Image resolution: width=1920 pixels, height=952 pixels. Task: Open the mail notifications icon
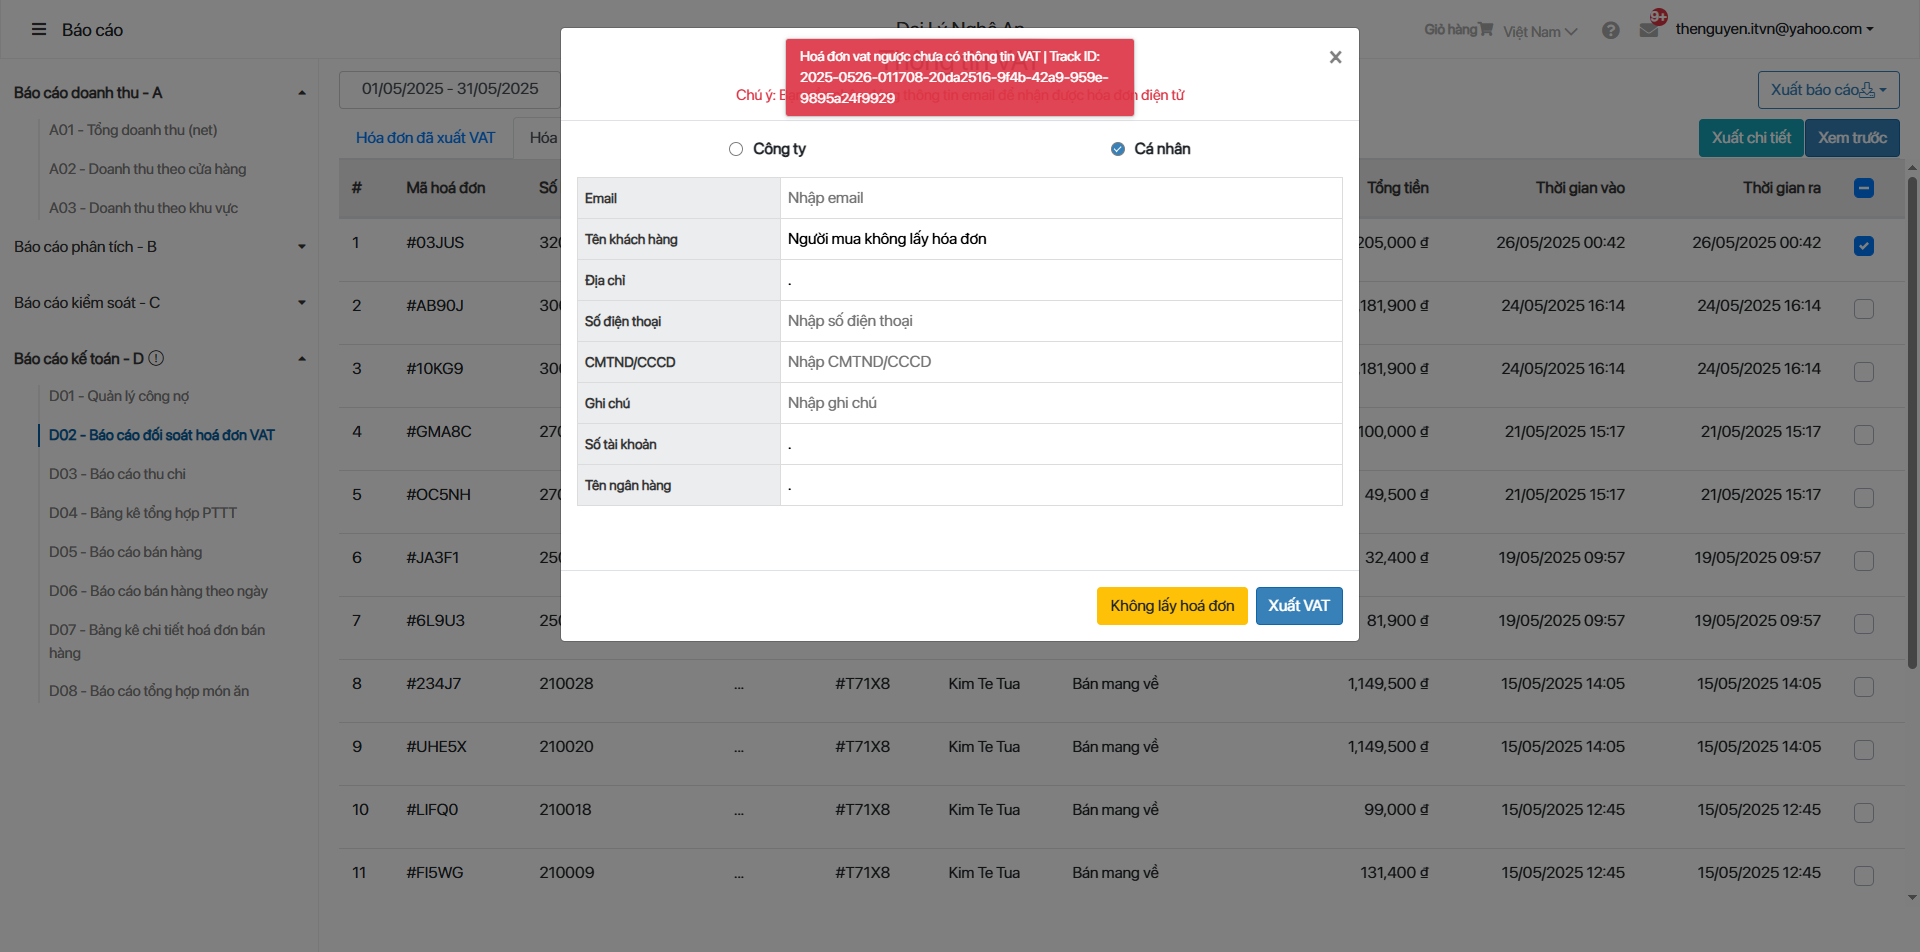coord(1649,30)
